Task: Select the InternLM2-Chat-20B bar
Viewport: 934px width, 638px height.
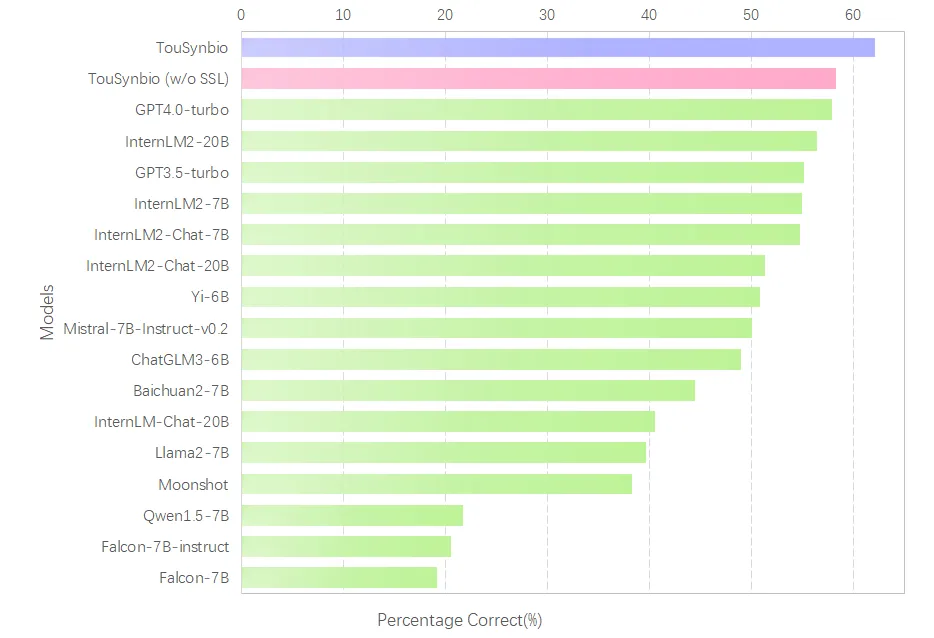Action: click(x=503, y=266)
